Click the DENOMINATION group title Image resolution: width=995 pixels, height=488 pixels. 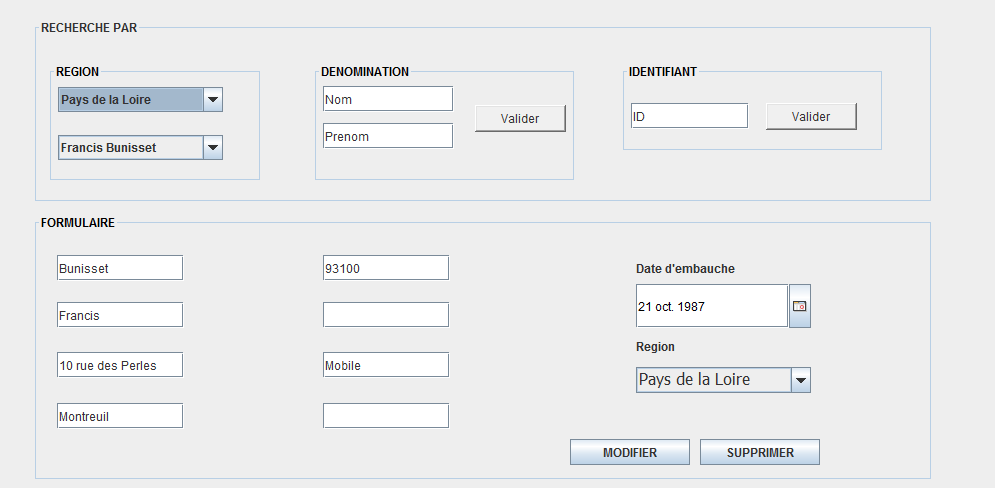[365, 72]
